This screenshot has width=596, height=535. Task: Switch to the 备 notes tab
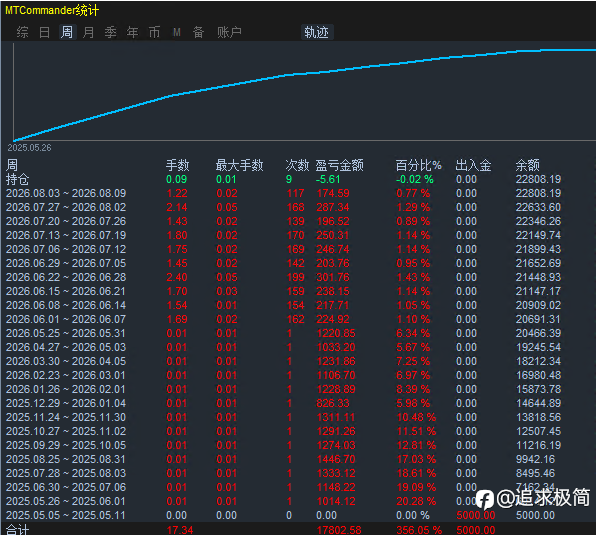[x=198, y=32]
